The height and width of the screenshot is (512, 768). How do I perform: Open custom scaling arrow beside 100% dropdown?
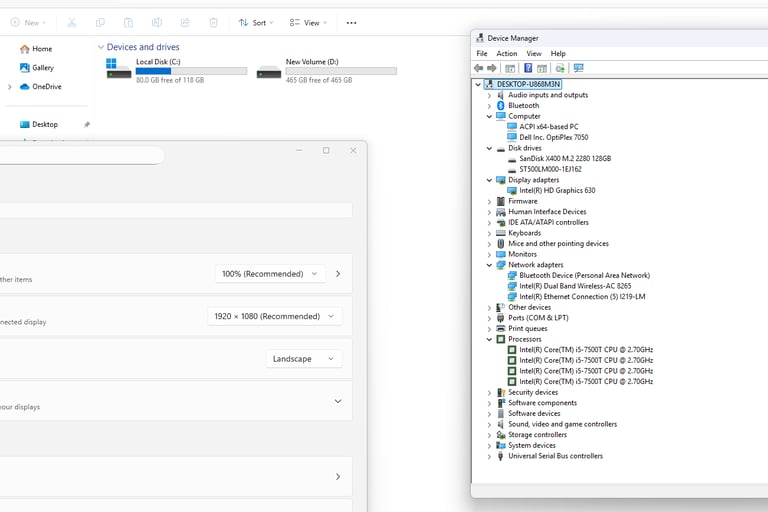pos(338,274)
